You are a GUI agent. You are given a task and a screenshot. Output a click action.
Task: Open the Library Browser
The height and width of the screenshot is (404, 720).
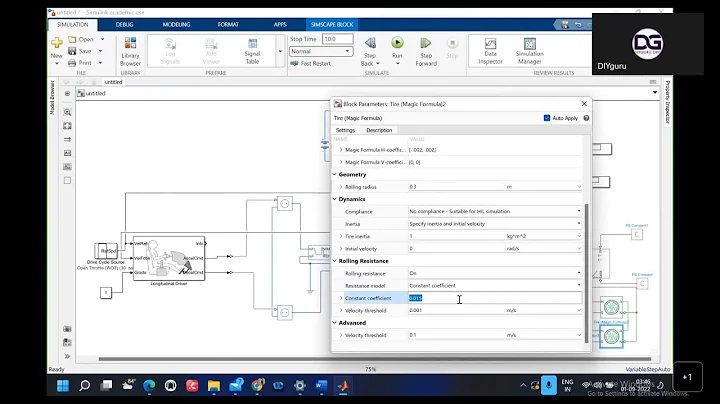[130, 51]
